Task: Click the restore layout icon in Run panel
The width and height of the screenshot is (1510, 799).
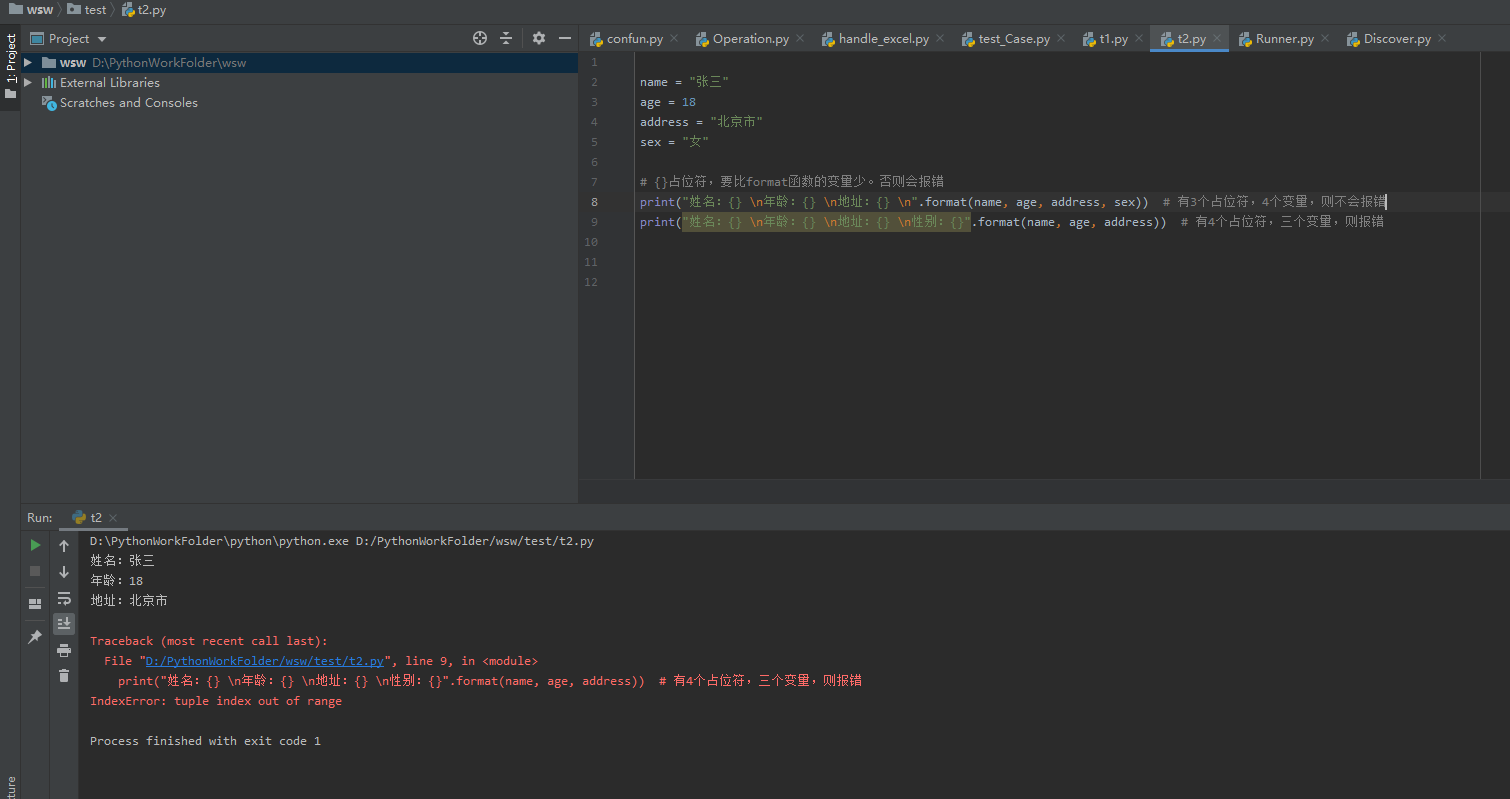Action: tap(35, 604)
